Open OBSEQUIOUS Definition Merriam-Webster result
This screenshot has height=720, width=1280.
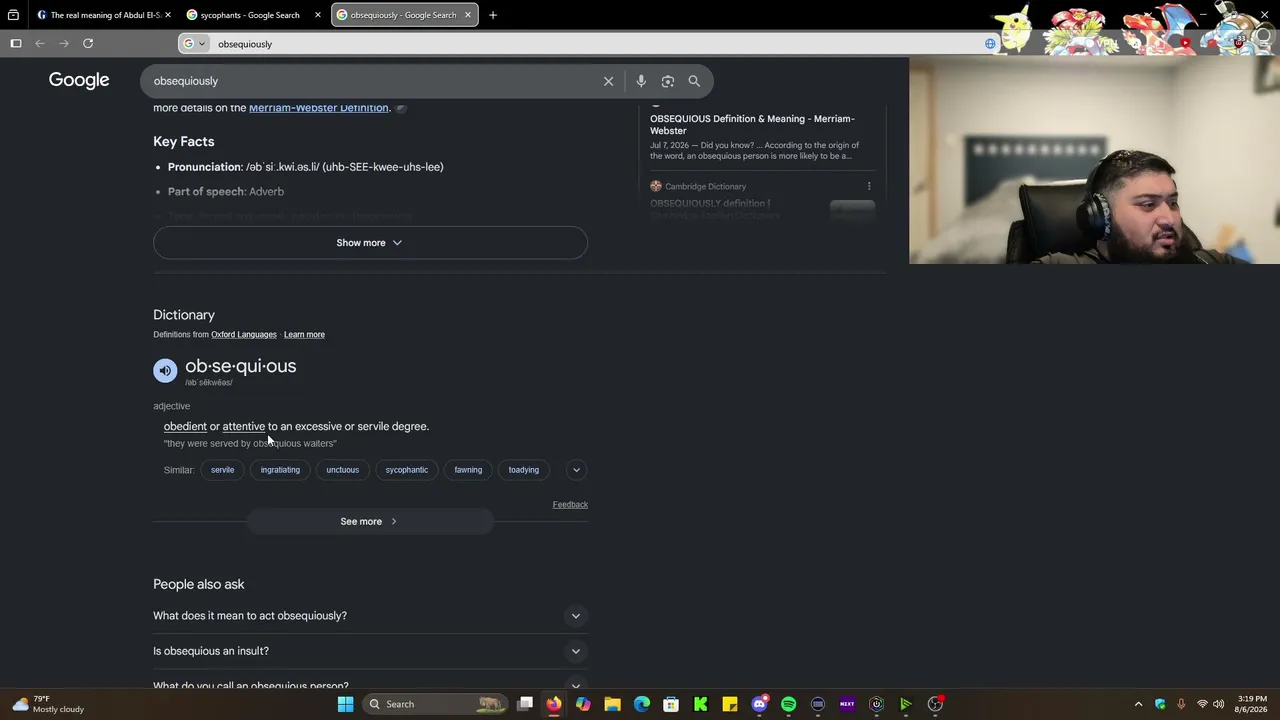click(752, 125)
